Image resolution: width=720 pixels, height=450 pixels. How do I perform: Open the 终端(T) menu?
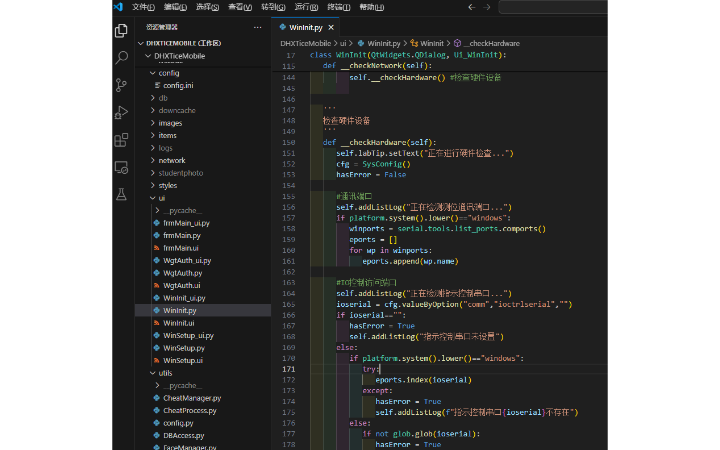339,7
